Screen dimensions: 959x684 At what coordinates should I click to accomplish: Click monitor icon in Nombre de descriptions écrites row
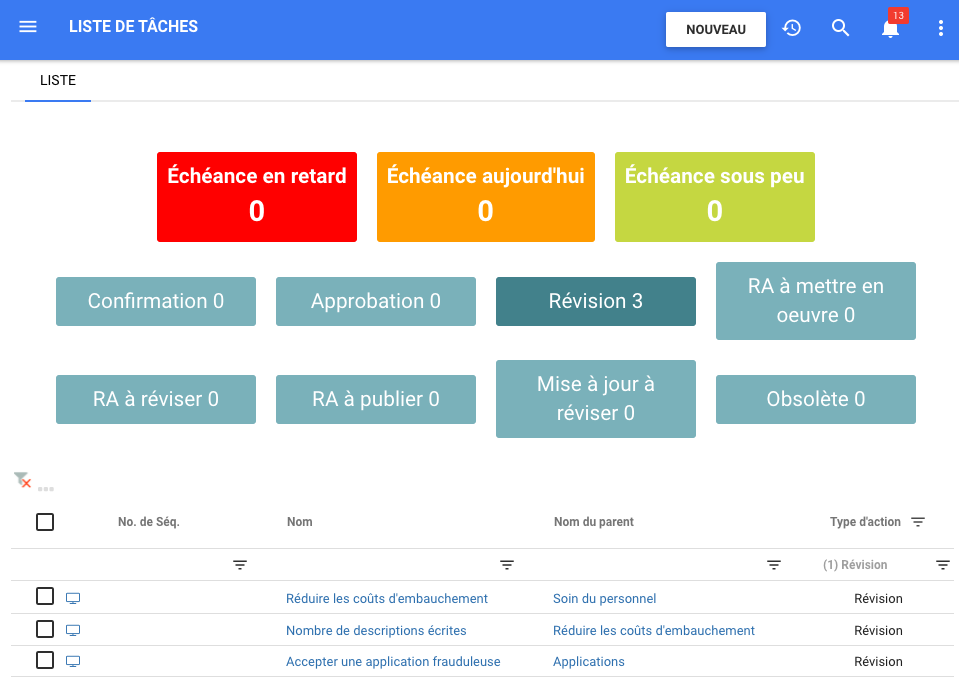(x=73, y=630)
